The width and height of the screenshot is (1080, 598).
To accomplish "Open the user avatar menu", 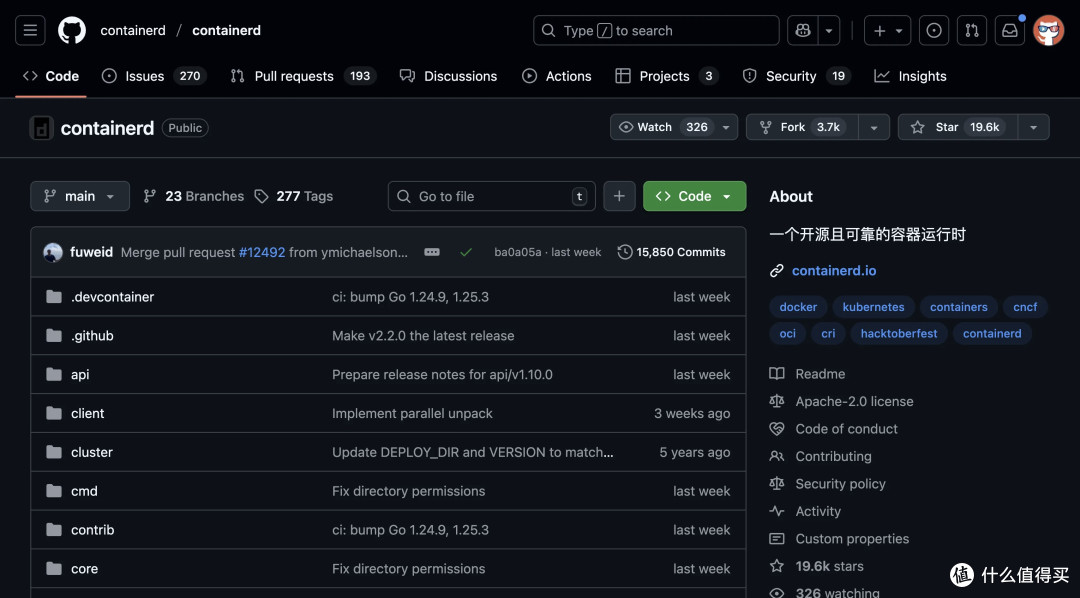I will coord(1048,30).
